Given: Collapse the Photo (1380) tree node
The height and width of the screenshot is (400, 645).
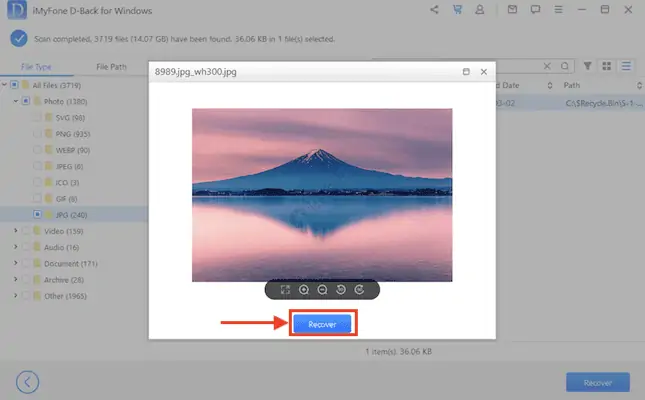Looking at the screenshot, I should click(x=15, y=101).
